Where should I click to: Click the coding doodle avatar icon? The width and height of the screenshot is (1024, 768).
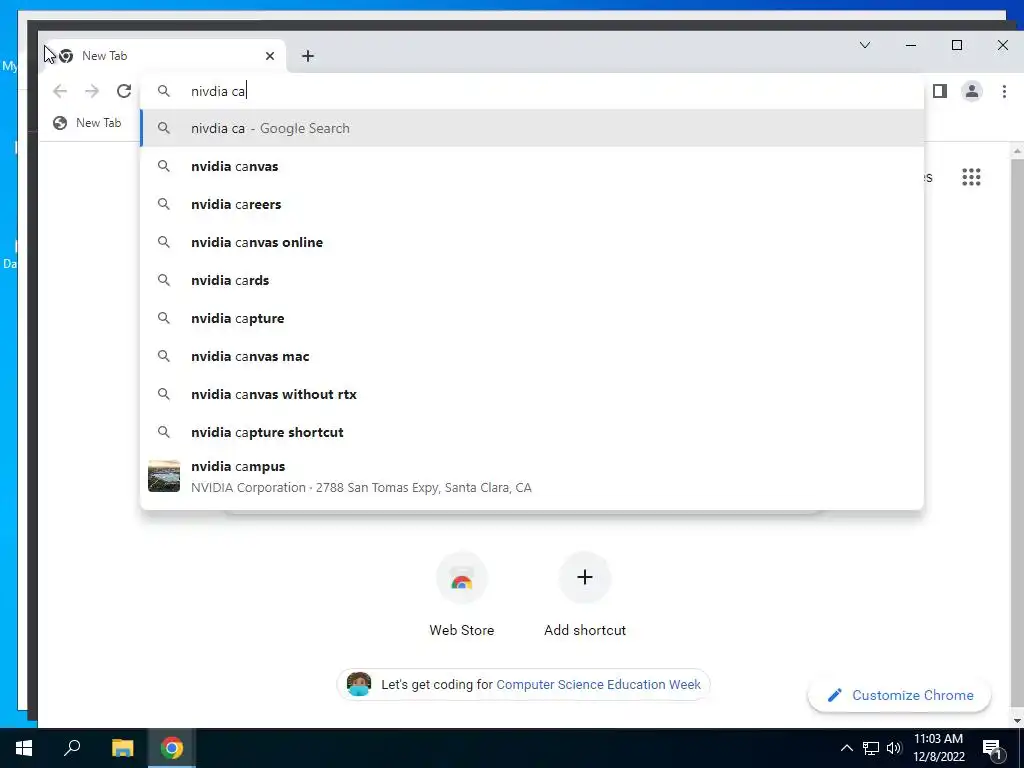pos(359,684)
